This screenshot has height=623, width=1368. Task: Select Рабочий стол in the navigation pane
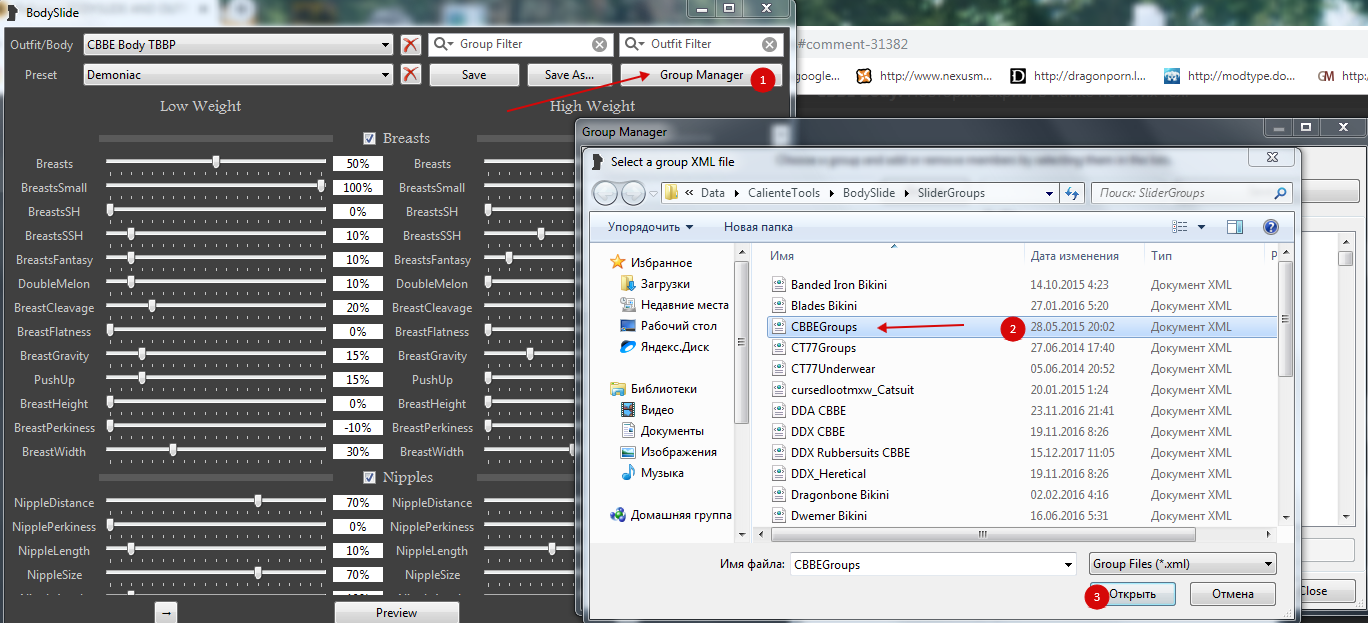[678, 326]
